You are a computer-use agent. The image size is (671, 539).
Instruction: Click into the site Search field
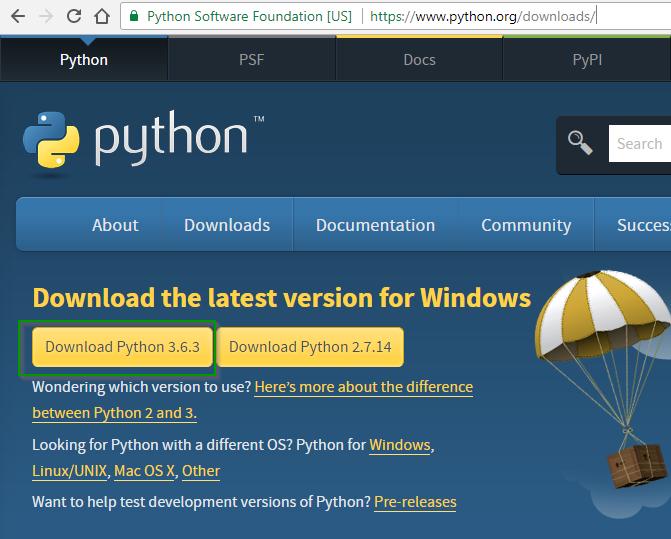pyautogui.click(x=640, y=144)
